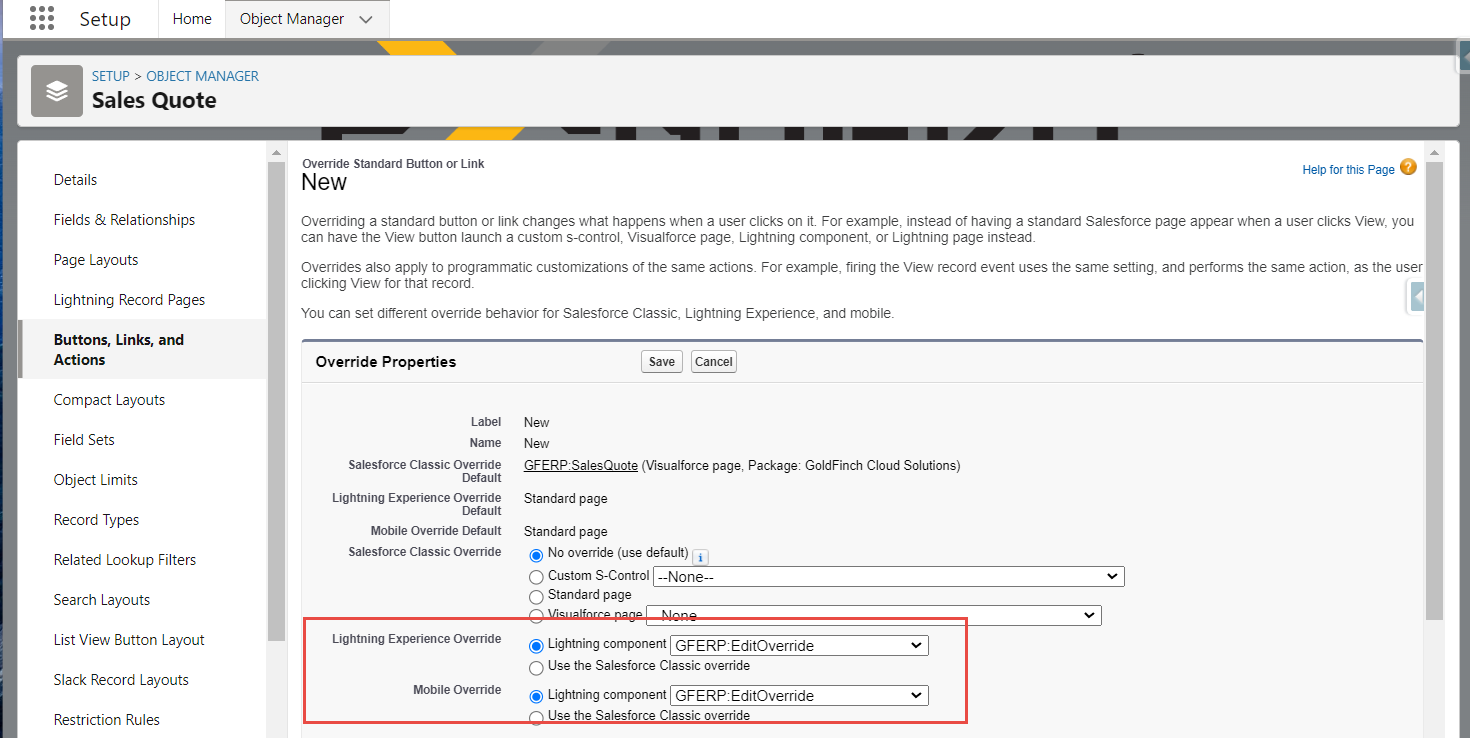Select the Visualforce page radio button
Viewport: 1470px width, 738px height.
coord(536,616)
